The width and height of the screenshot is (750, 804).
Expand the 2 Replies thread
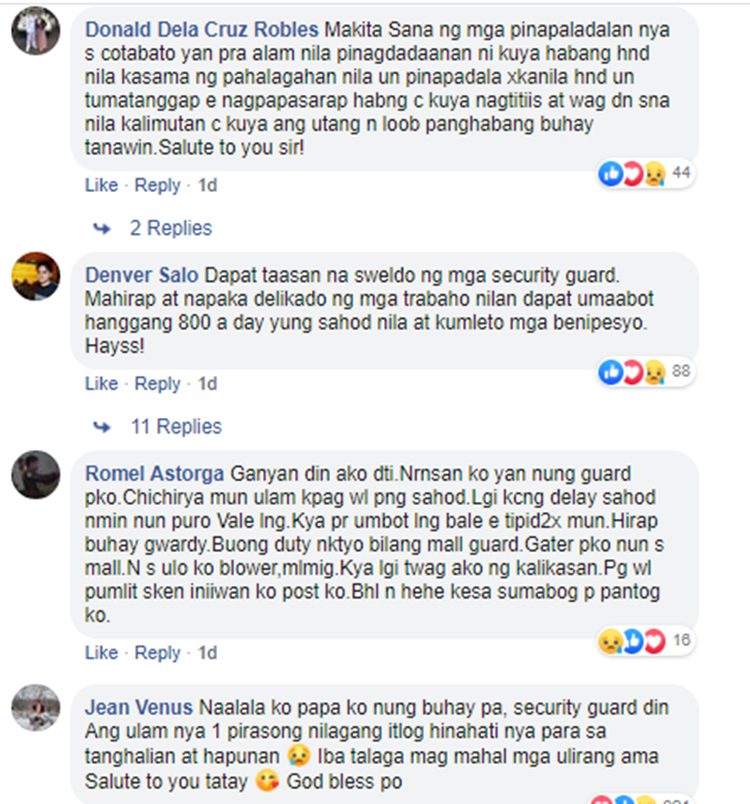pos(171,228)
